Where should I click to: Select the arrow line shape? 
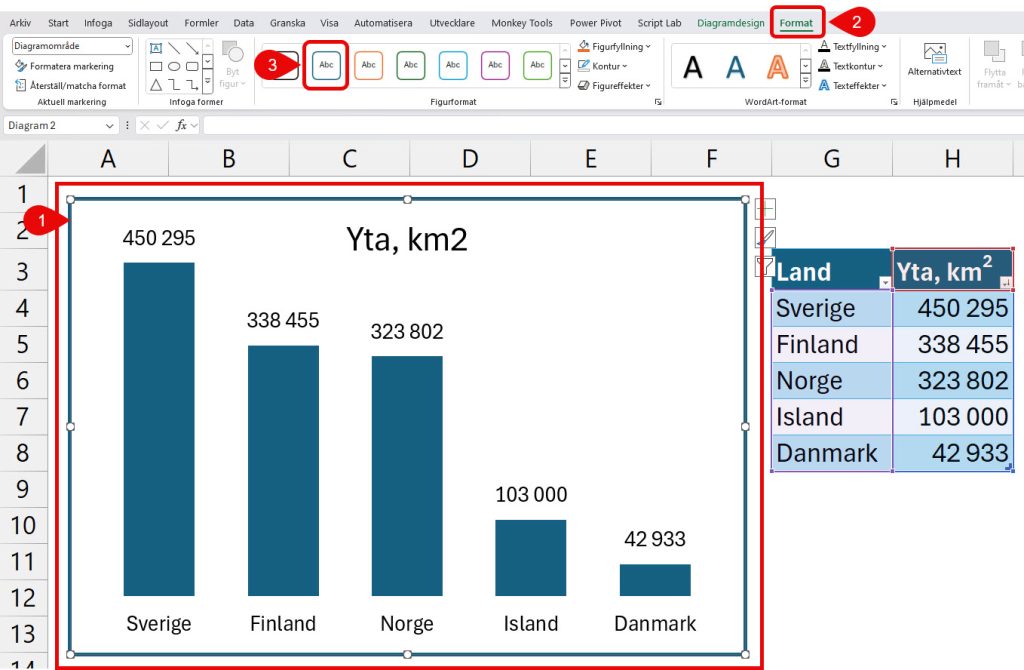pyautogui.click(x=192, y=48)
